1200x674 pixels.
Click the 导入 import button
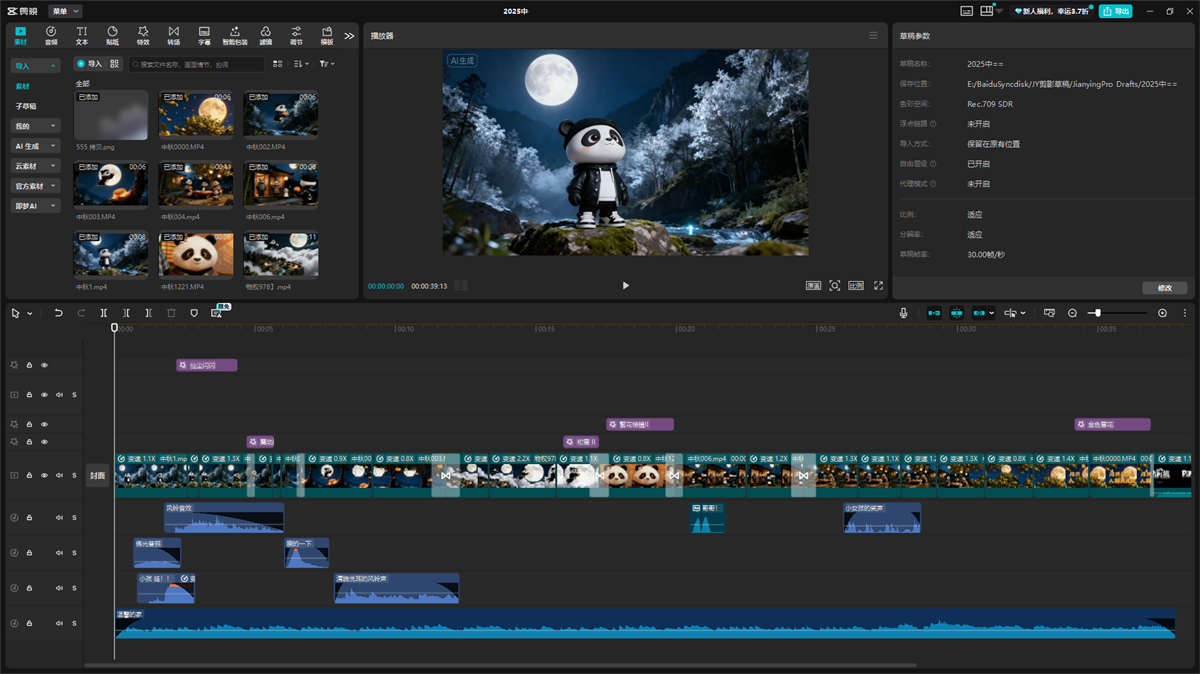point(90,64)
